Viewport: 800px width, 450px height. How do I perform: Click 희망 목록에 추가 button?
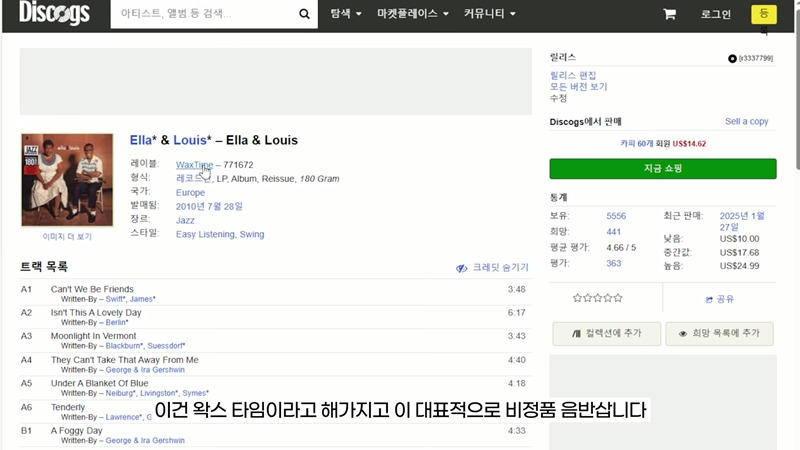pos(719,334)
